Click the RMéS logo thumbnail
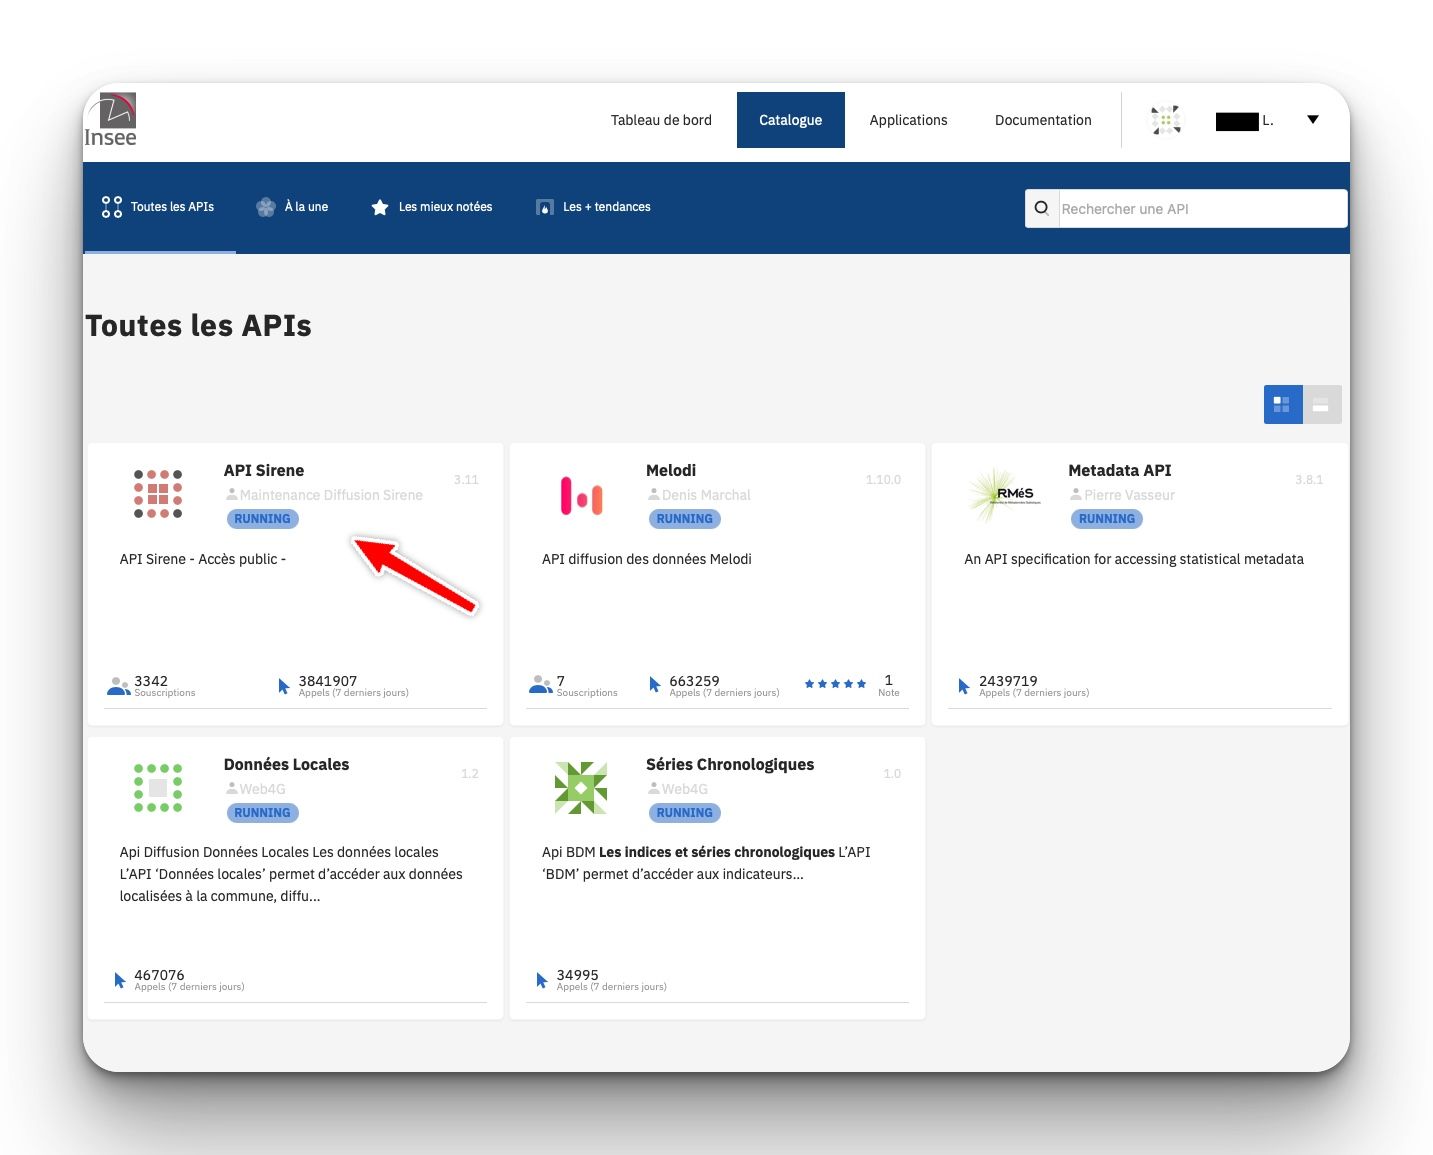 click(x=1005, y=494)
